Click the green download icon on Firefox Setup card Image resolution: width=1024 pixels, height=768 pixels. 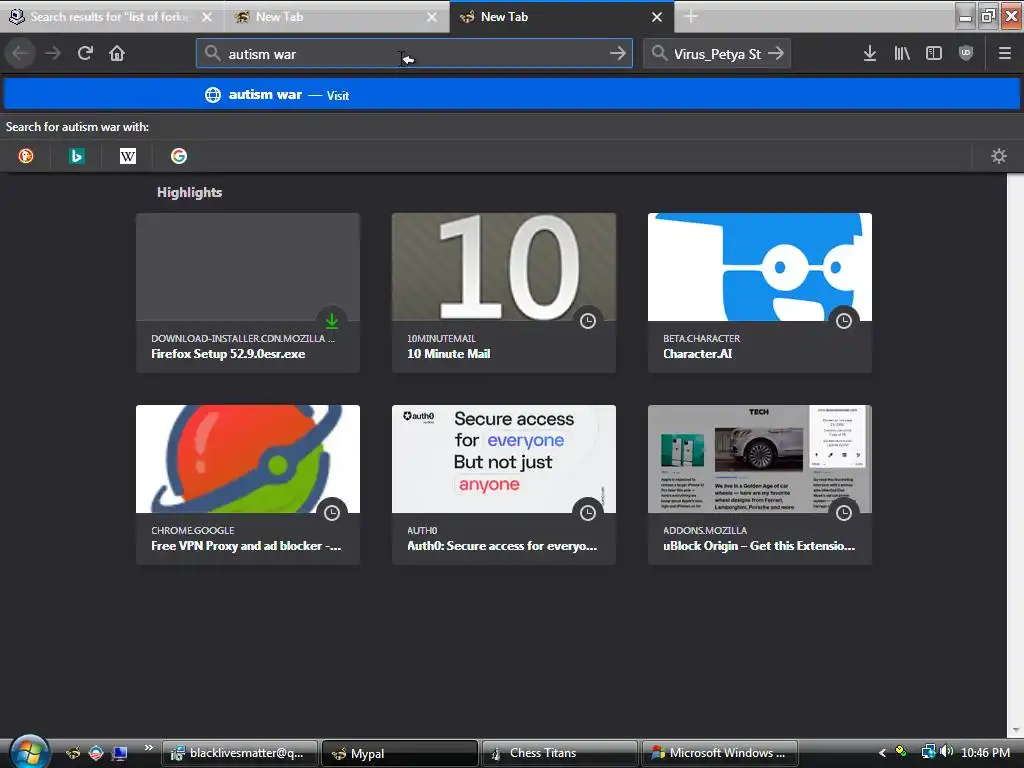[332, 321]
